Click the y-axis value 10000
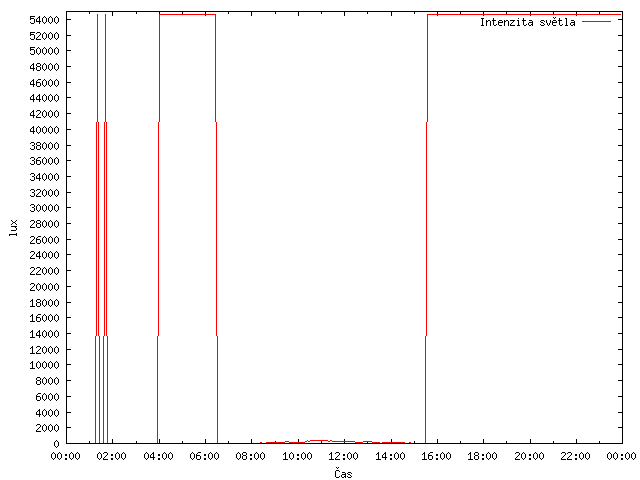 (x=44, y=364)
